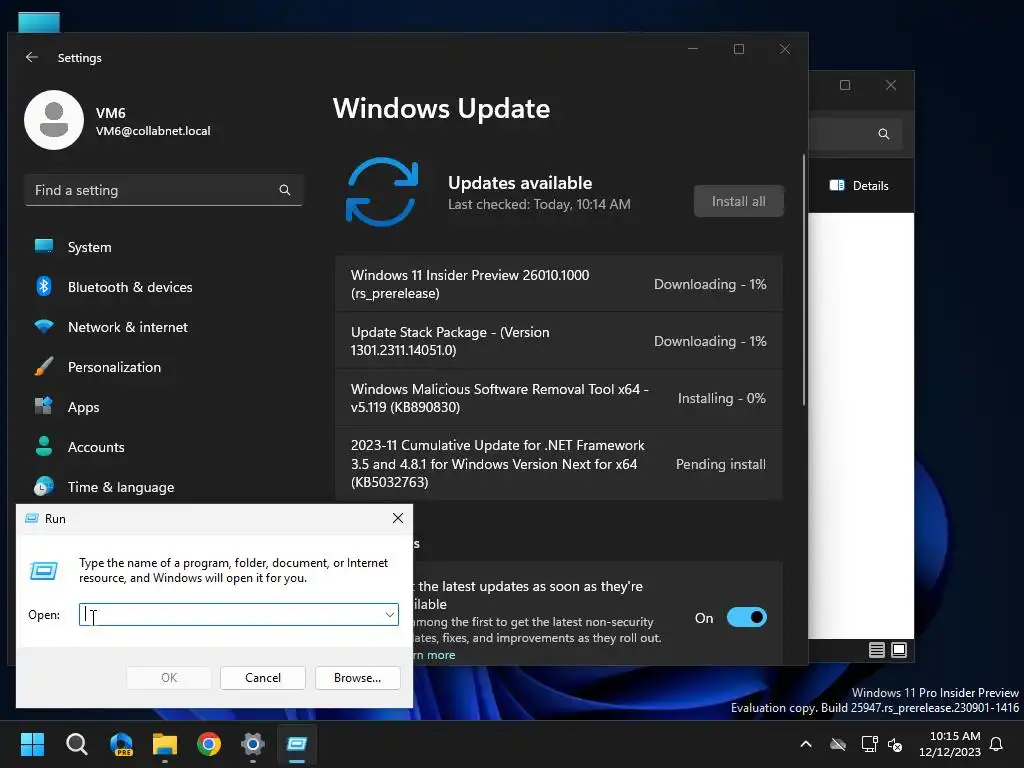
Task: Go back with the Settings back arrow
Action: pos(31,57)
